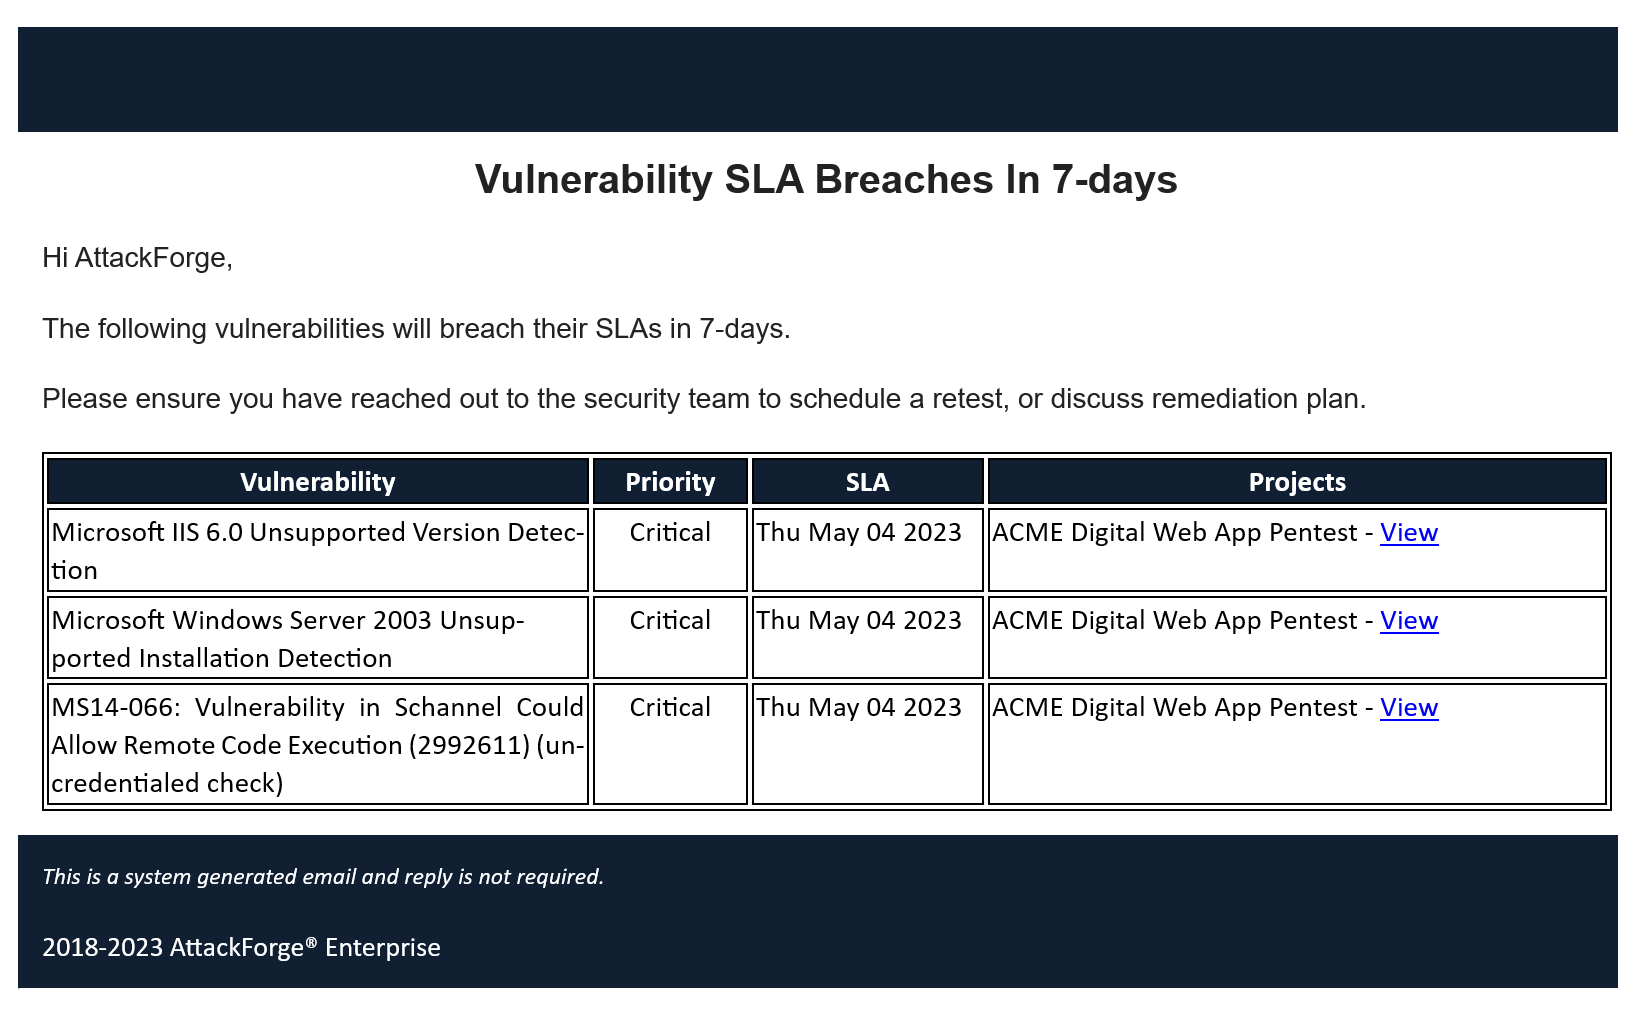Click the system generated email notice
Viewport: 1644px width, 1016px height.
(x=323, y=877)
